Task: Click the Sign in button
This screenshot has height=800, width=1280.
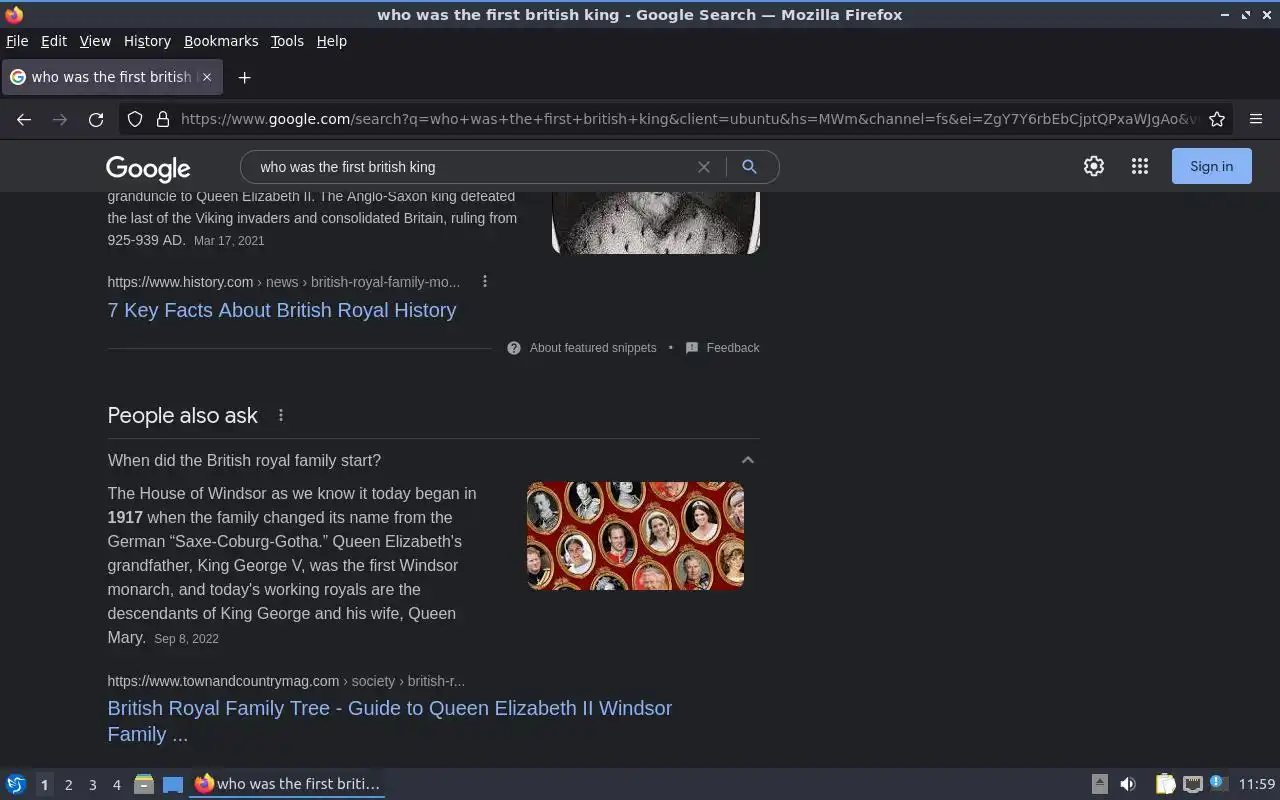Action: pyautogui.click(x=1211, y=166)
